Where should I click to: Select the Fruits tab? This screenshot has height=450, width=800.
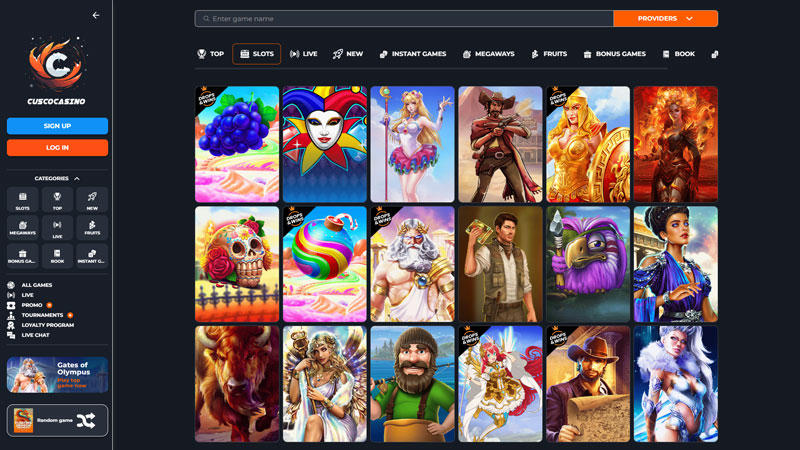(x=549, y=54)
